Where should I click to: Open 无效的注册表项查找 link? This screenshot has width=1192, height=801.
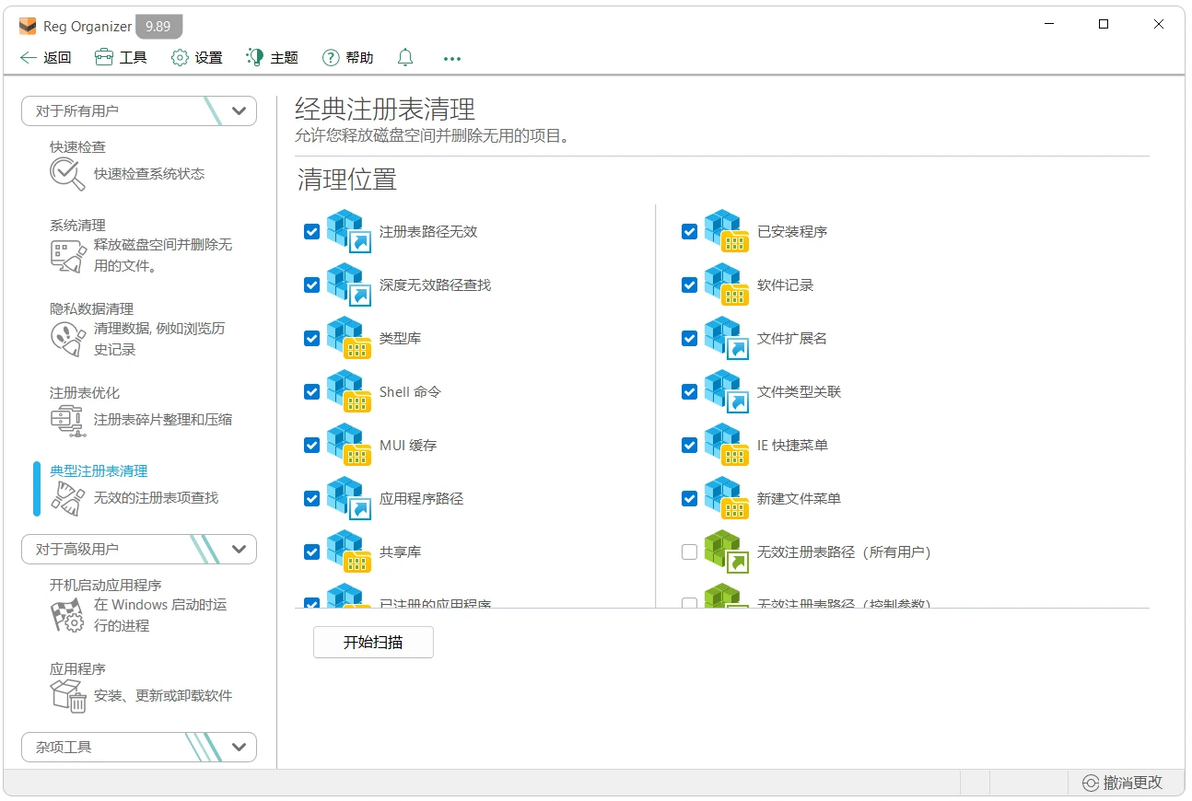pyautogui.click(x=156, y=498)
